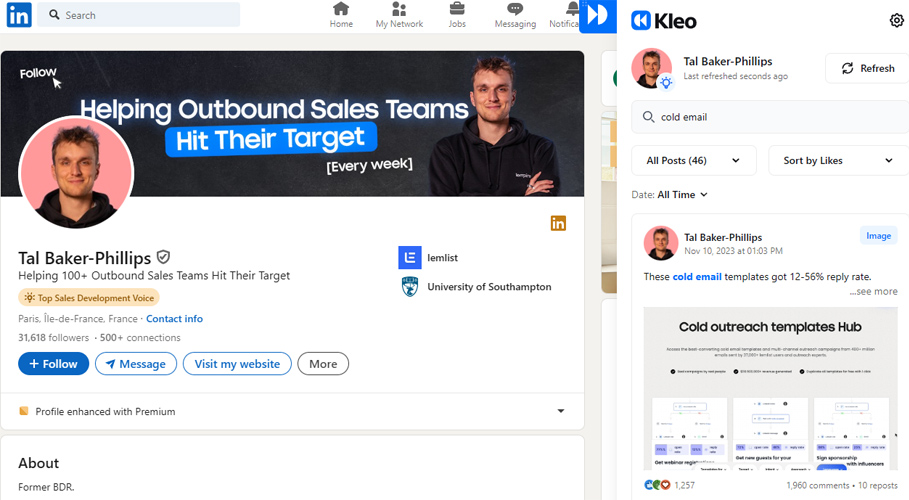Open the Messaging chat bubble icon
Image resolution: width=909 pixels, height=500 pixels.
[515, 9]
